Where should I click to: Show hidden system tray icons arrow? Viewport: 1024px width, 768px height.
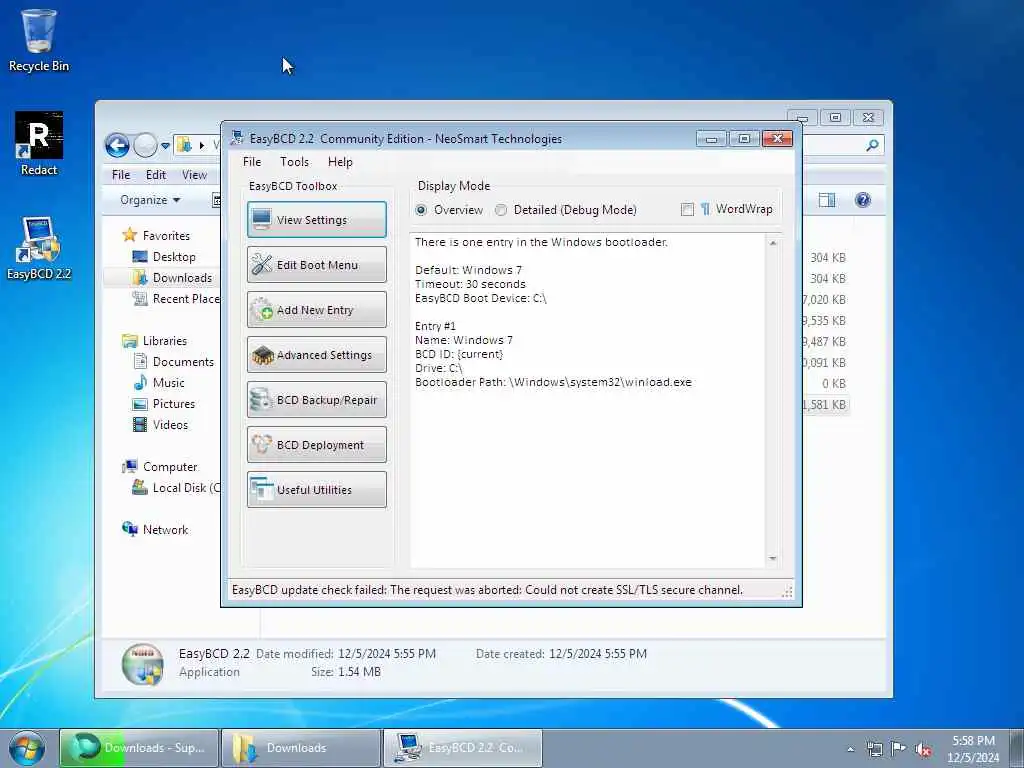pos(850,750)
